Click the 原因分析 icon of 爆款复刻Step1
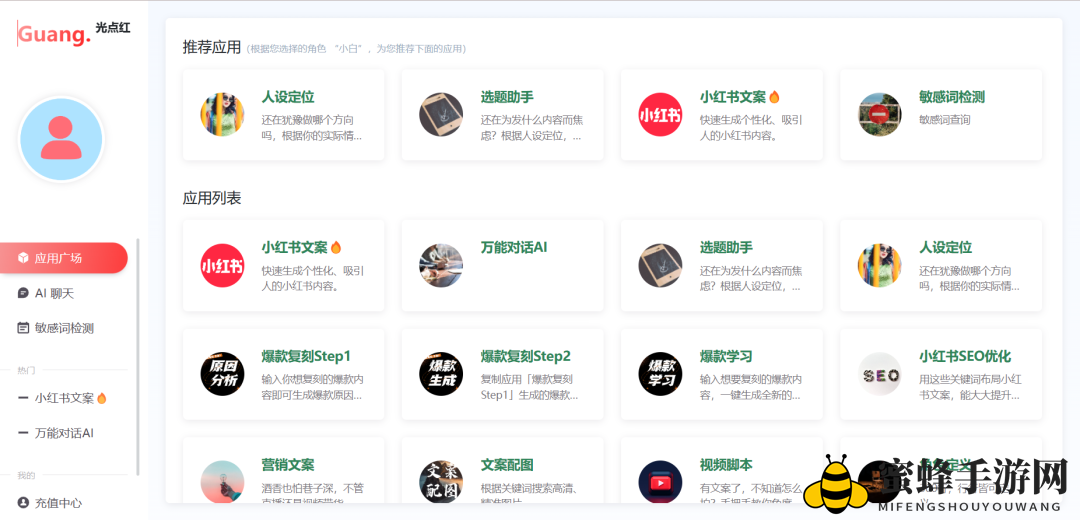Screen dimensions: 1080x520 (222, 374)
